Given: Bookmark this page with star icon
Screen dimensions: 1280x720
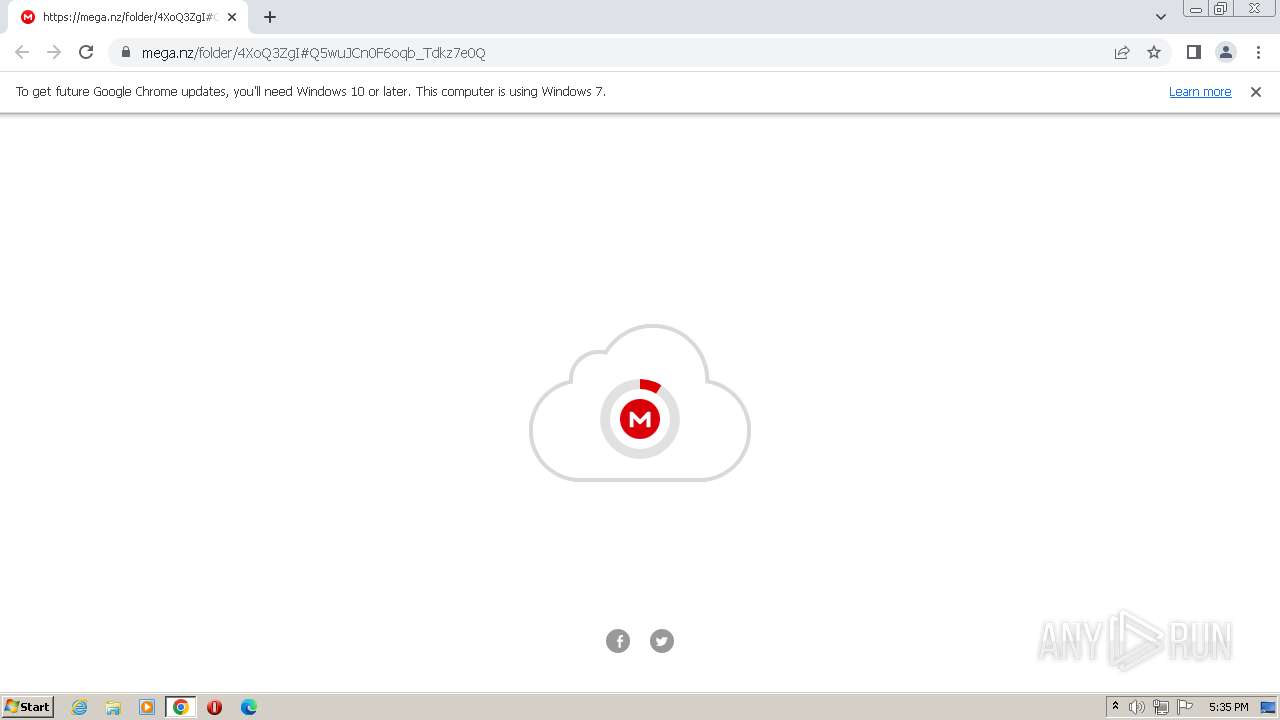Looking at the screenshot, I should coord(1154,52).
